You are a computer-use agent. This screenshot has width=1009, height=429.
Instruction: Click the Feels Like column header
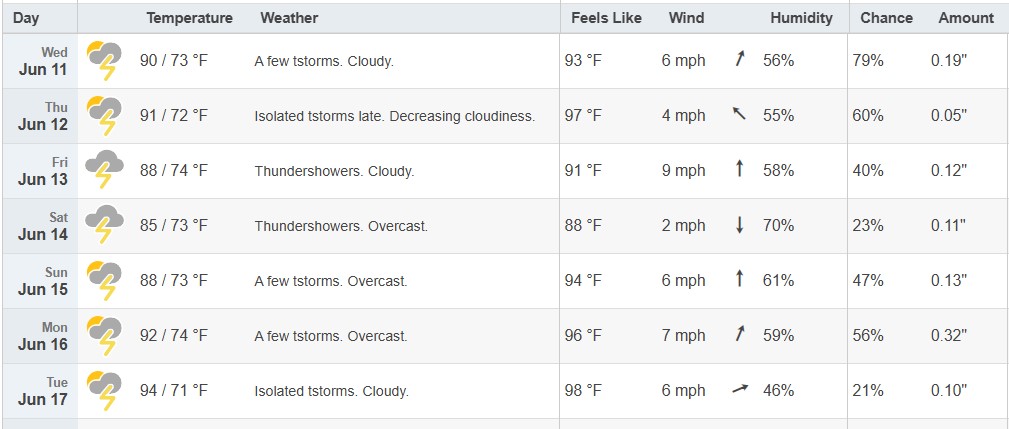click(606, 18)
